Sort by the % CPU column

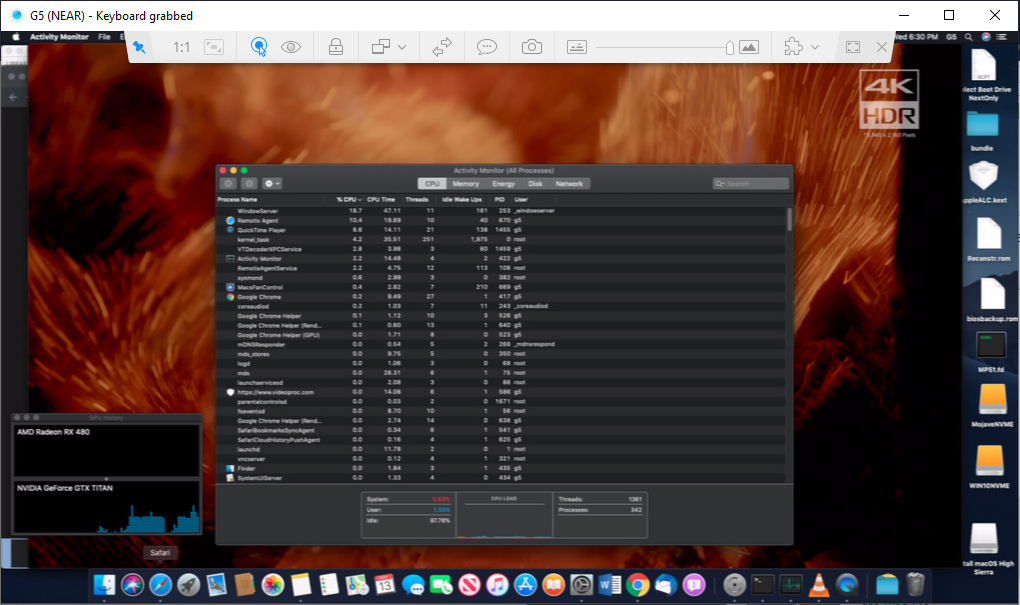click(x=349, y=200)
